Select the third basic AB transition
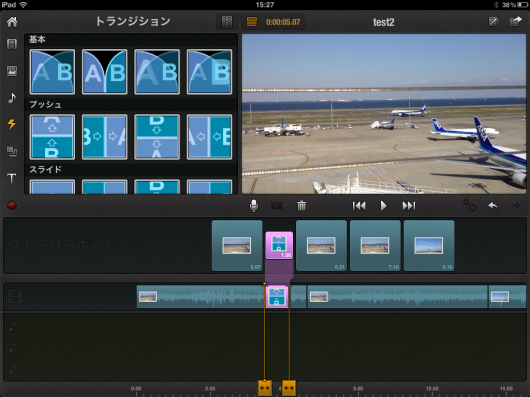530x397 pixels. pos(157,72)
